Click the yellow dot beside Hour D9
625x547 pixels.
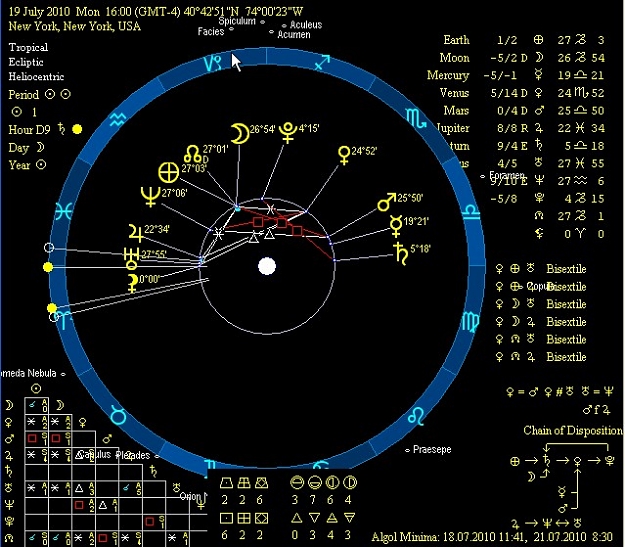pos(77,129)
